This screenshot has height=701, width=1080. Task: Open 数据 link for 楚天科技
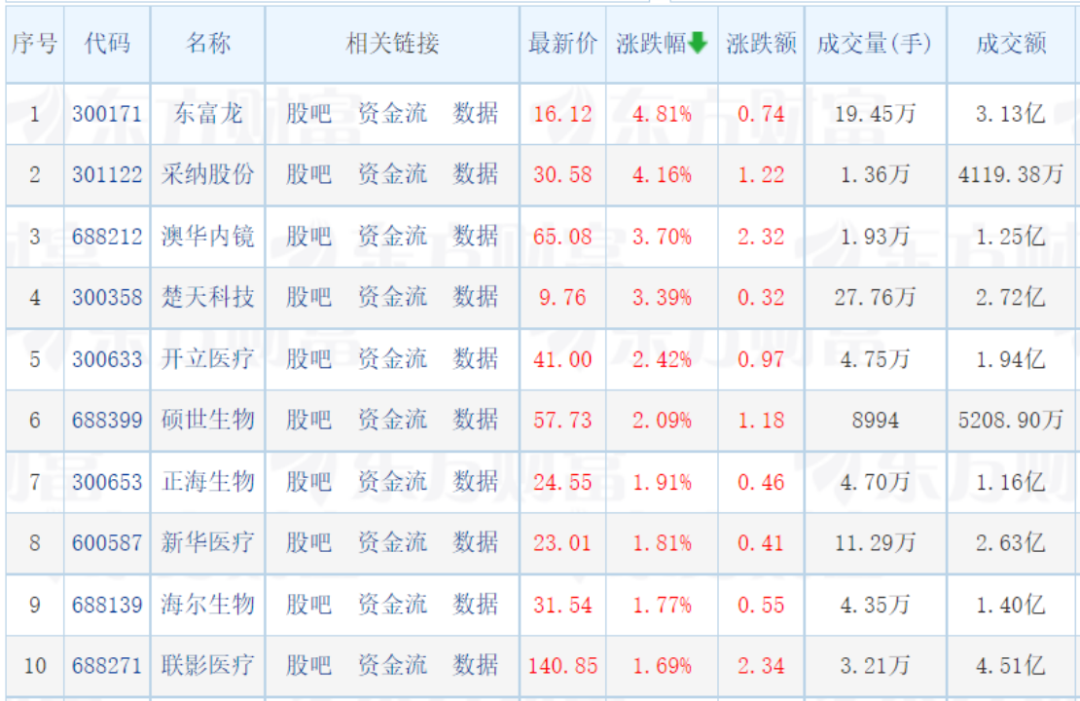475,297
